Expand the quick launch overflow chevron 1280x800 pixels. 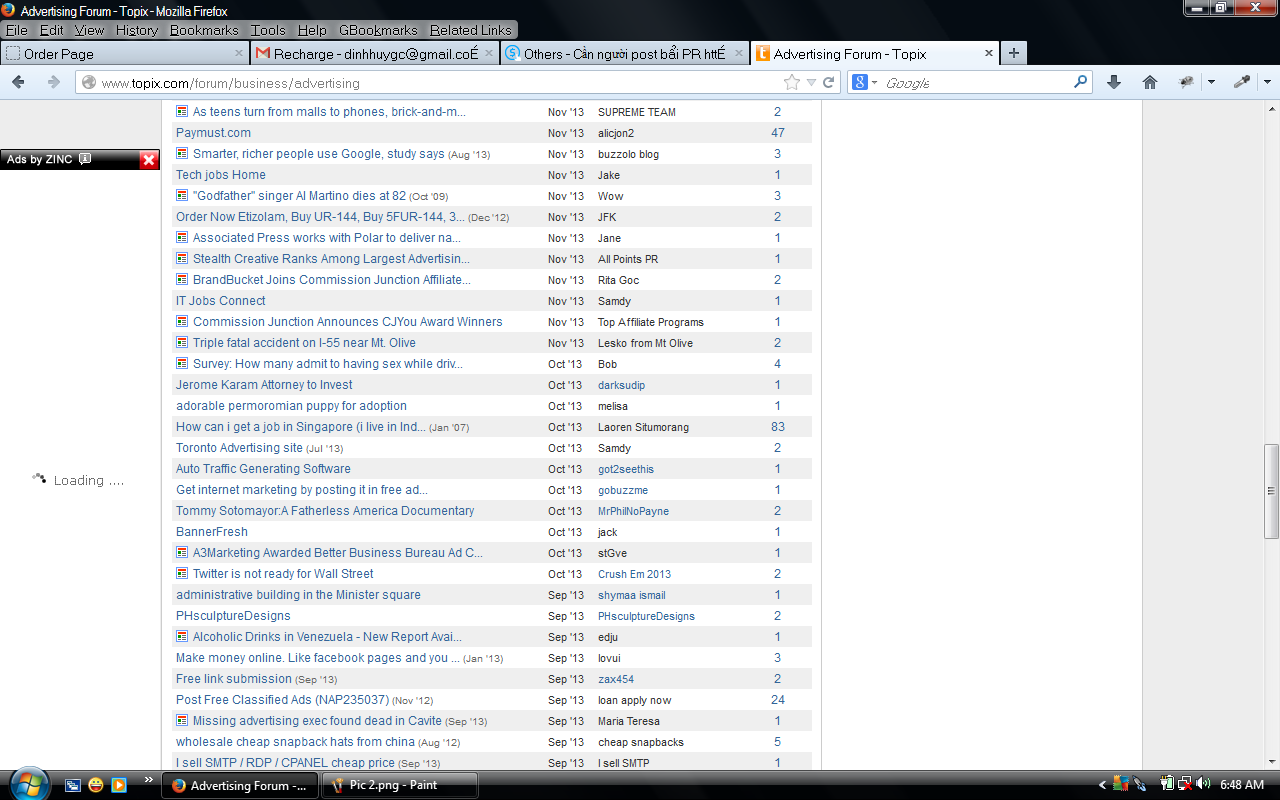149,780
